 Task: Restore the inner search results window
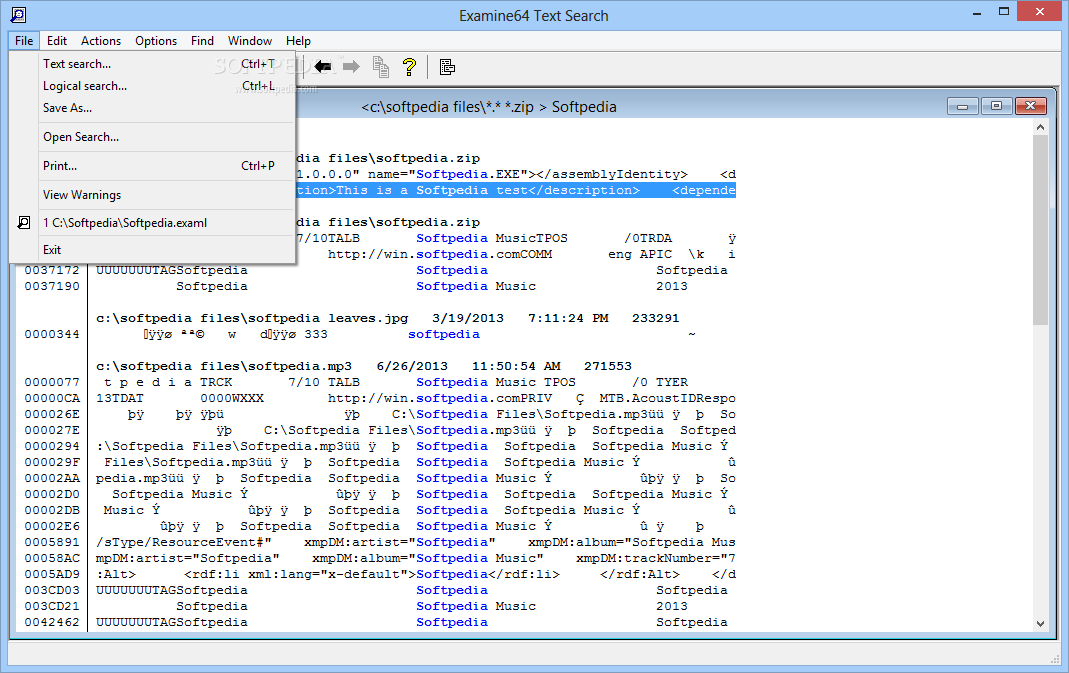(x=996, y=106)
